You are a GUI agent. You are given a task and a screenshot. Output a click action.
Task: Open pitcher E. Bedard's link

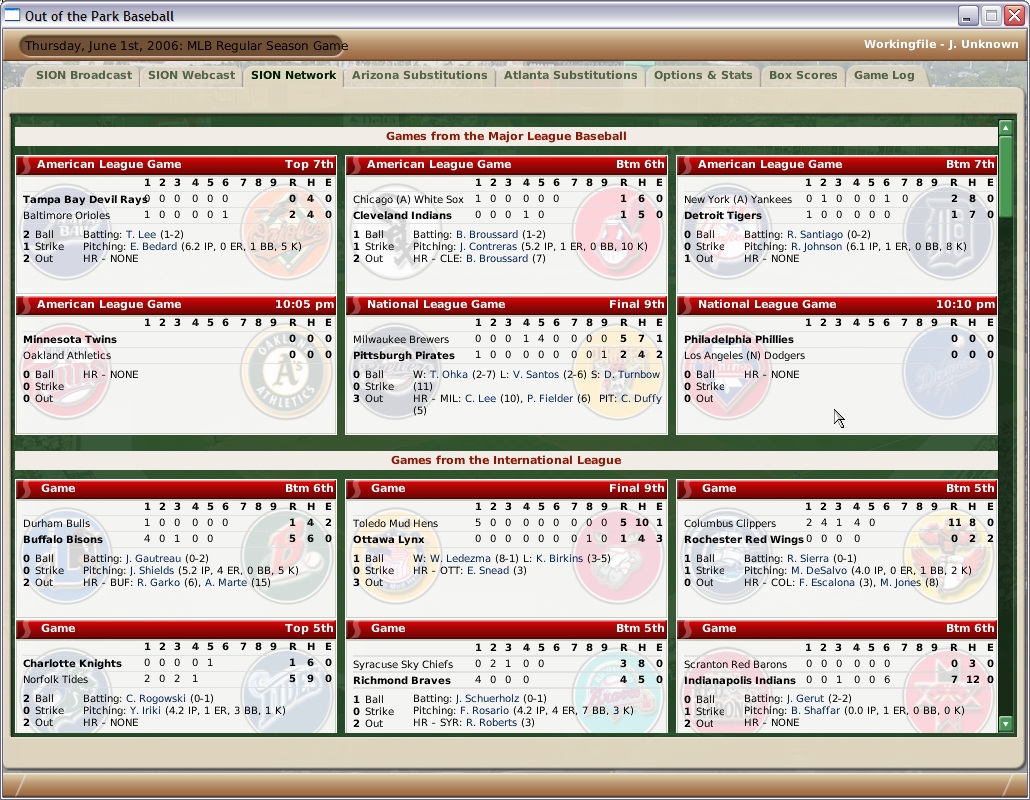pyautogui.click(x=153, y=246)
